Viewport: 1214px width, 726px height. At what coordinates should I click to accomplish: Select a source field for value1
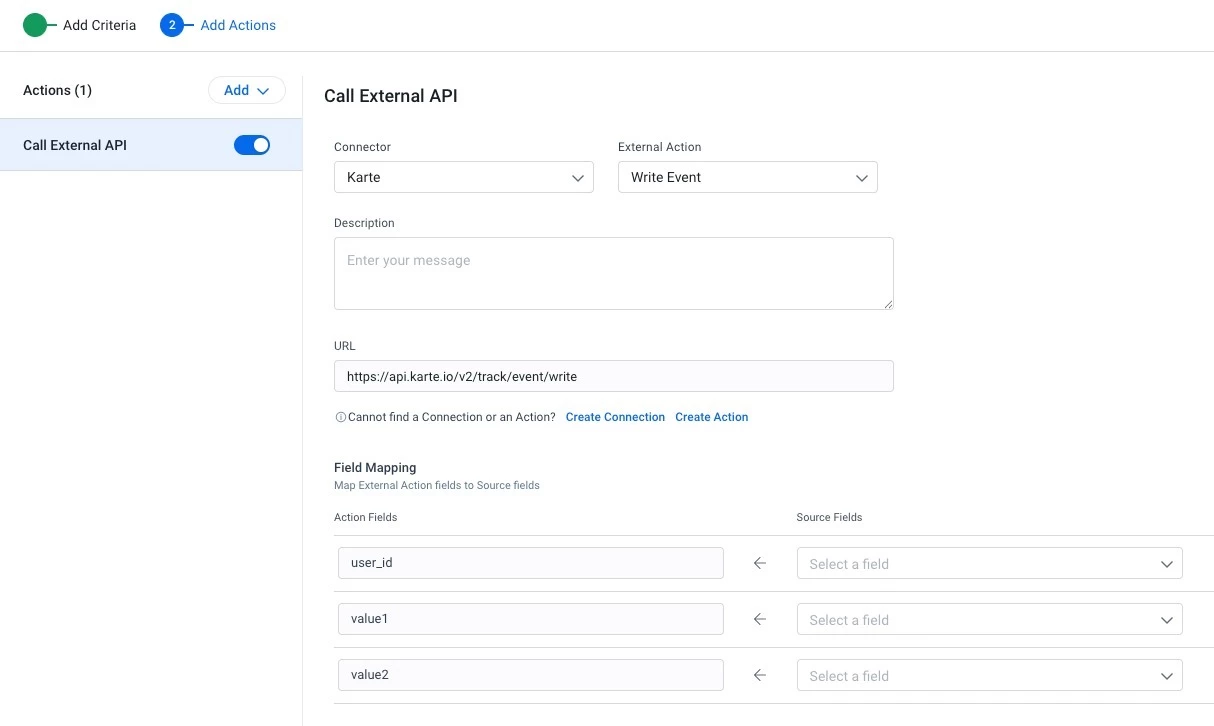tap(989, 620)
